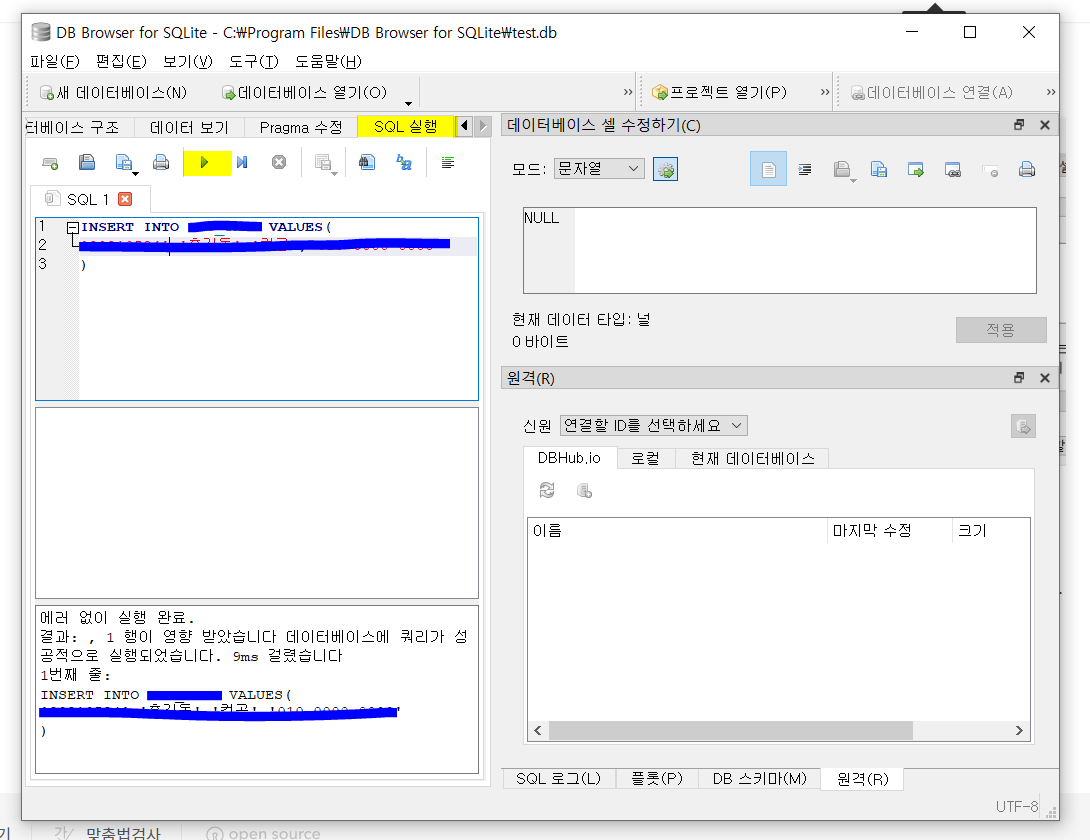Image resolution: width=1090 pixels, height=840 pixels.
Task: Select the SQL 실행 tab
Action: click(405, 127)
